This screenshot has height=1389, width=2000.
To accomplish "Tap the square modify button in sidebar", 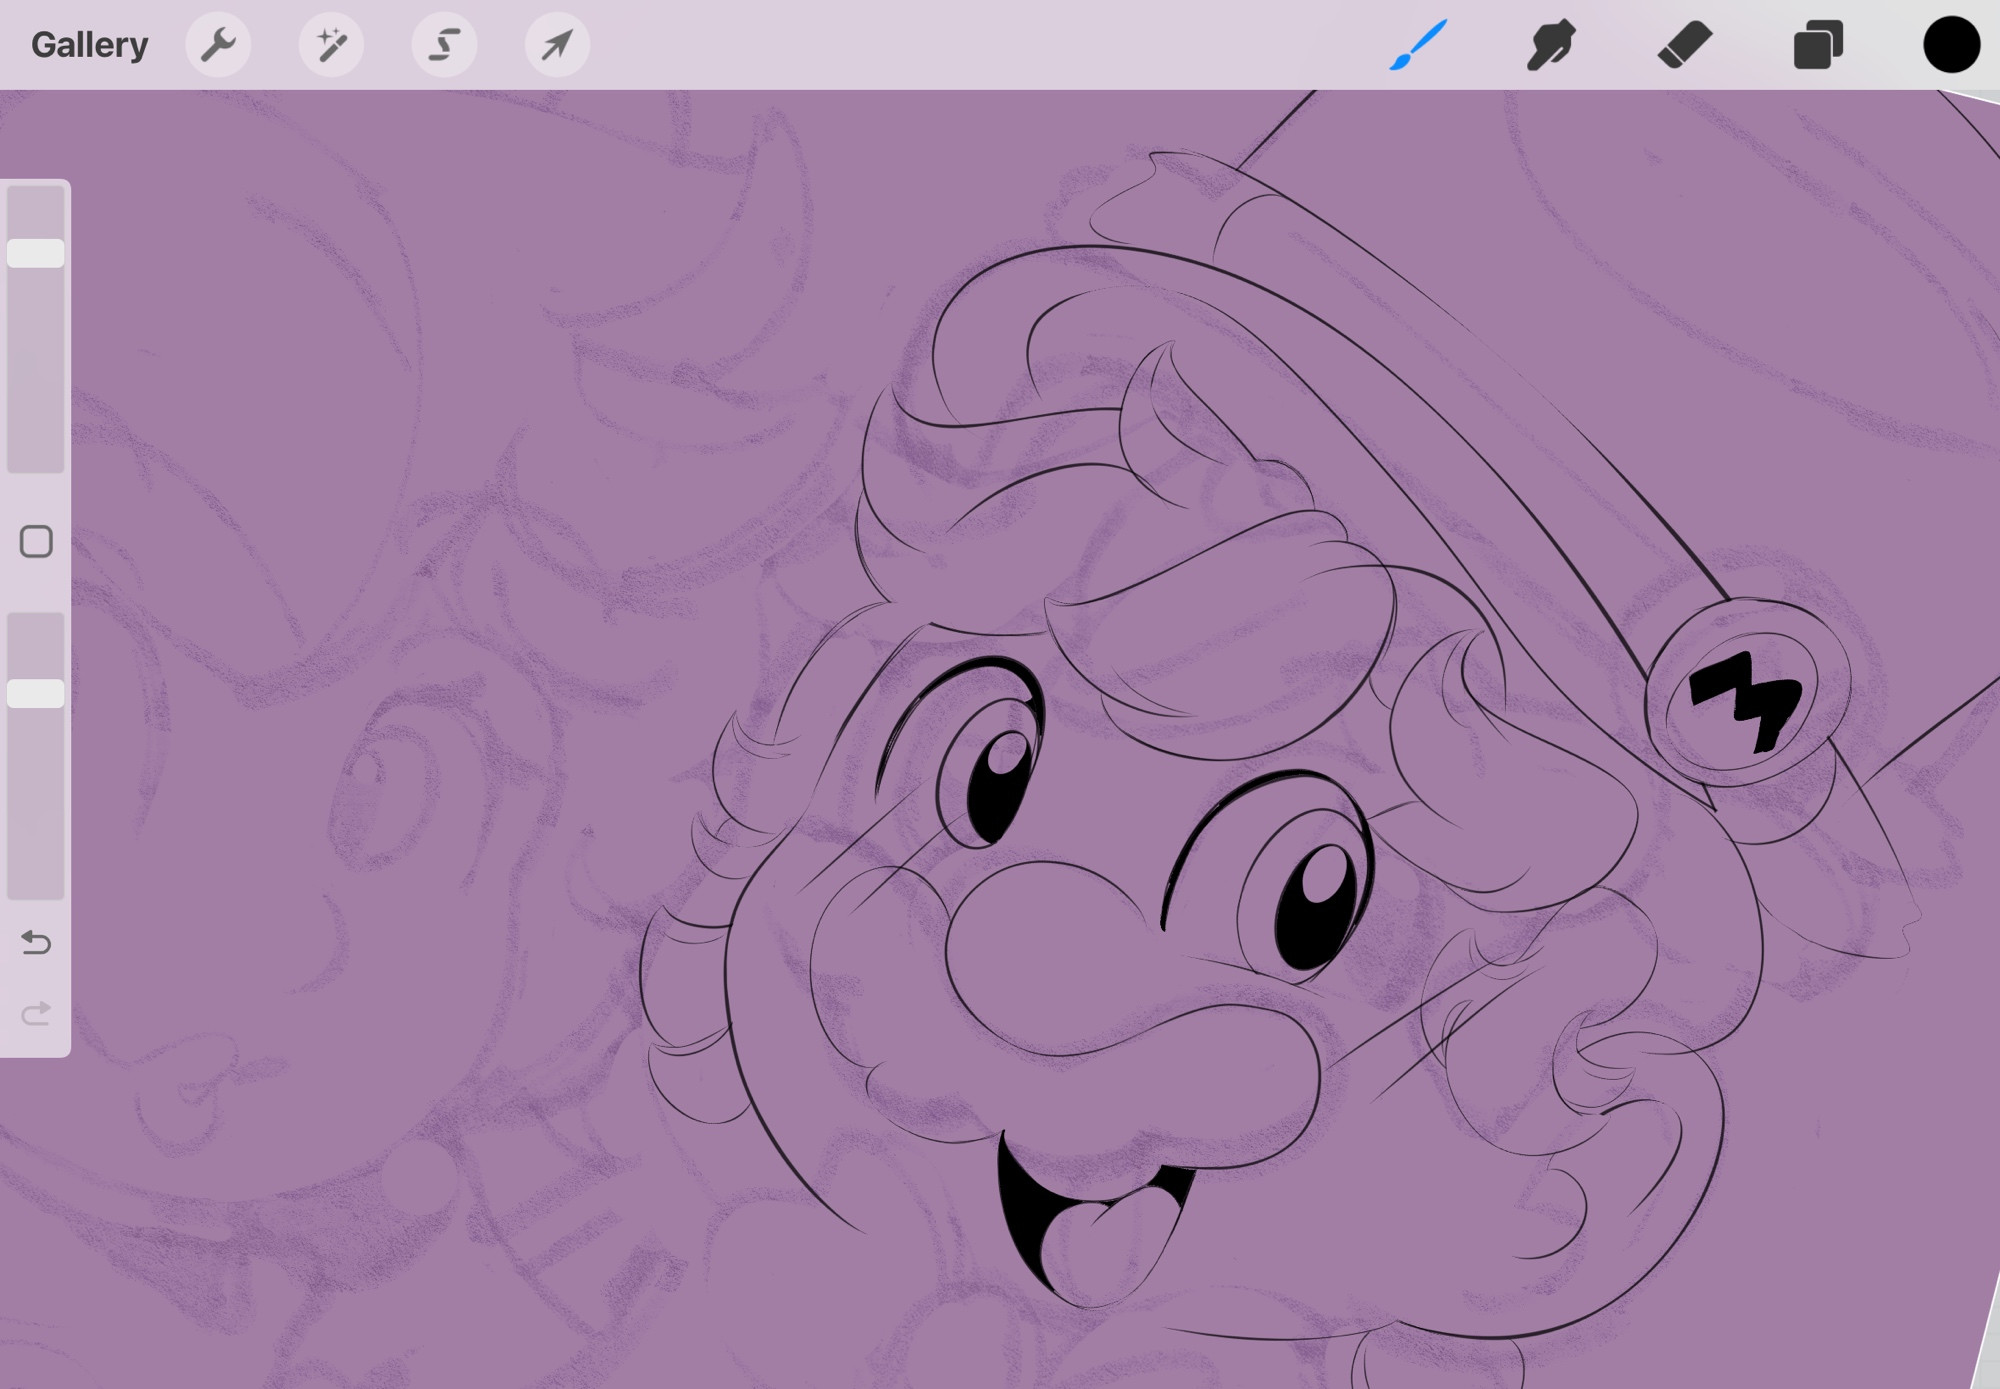I will pyautogui.click(x=36, y=542).
